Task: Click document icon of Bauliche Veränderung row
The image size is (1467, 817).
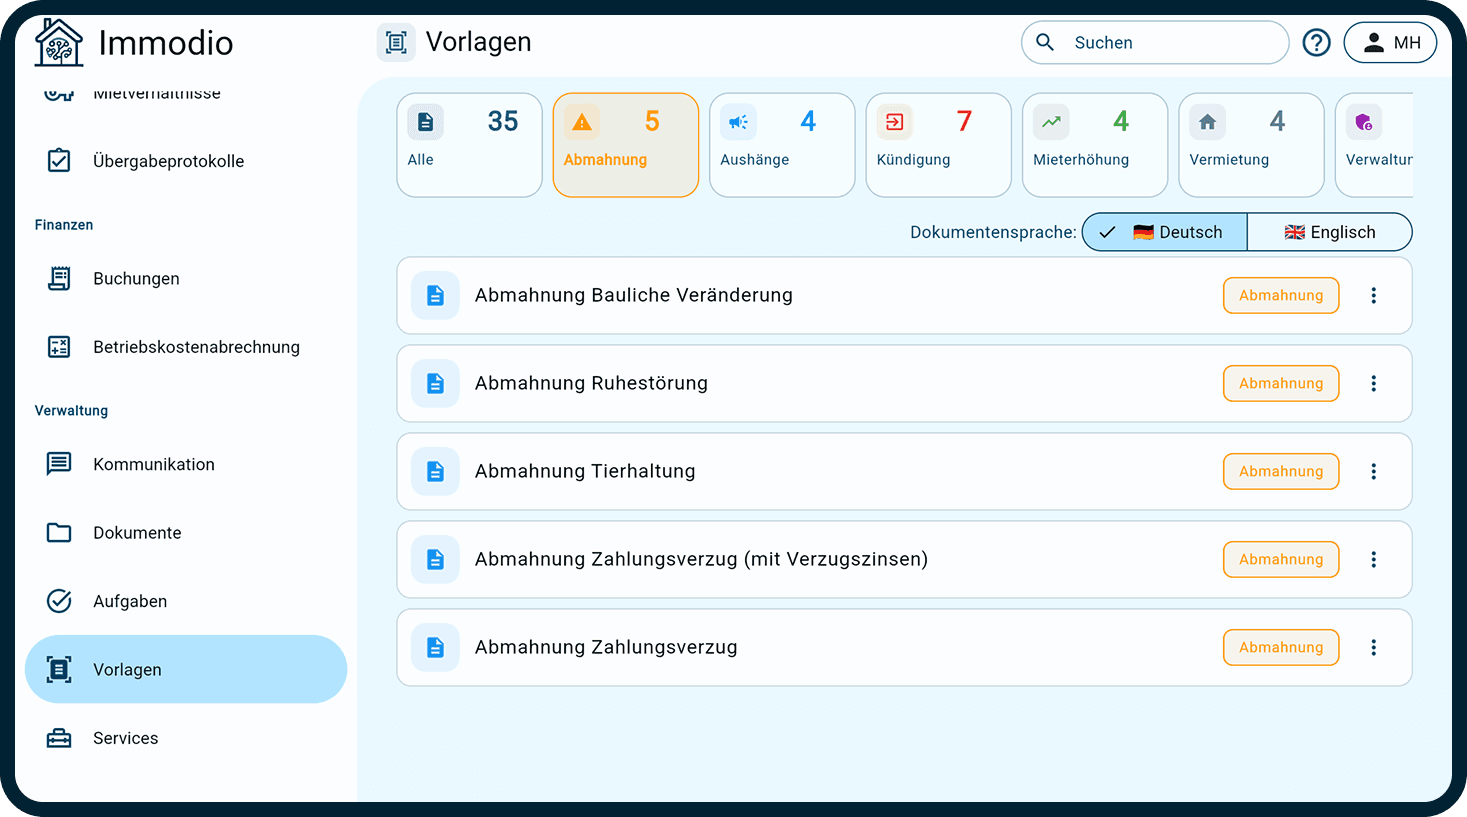Action: [435, 296]
